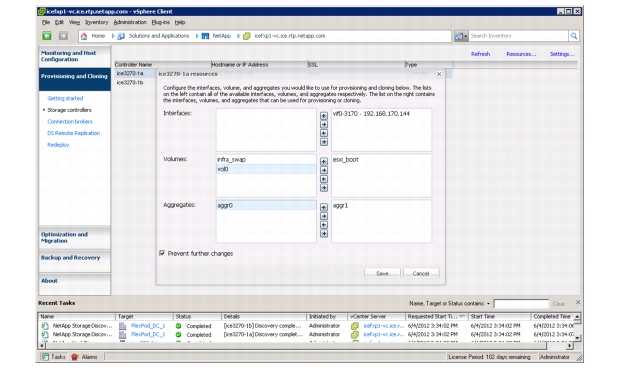
Task: Select aggr1 in selected aggregates list
Action: pyautogui.click(x=381, y=205)
